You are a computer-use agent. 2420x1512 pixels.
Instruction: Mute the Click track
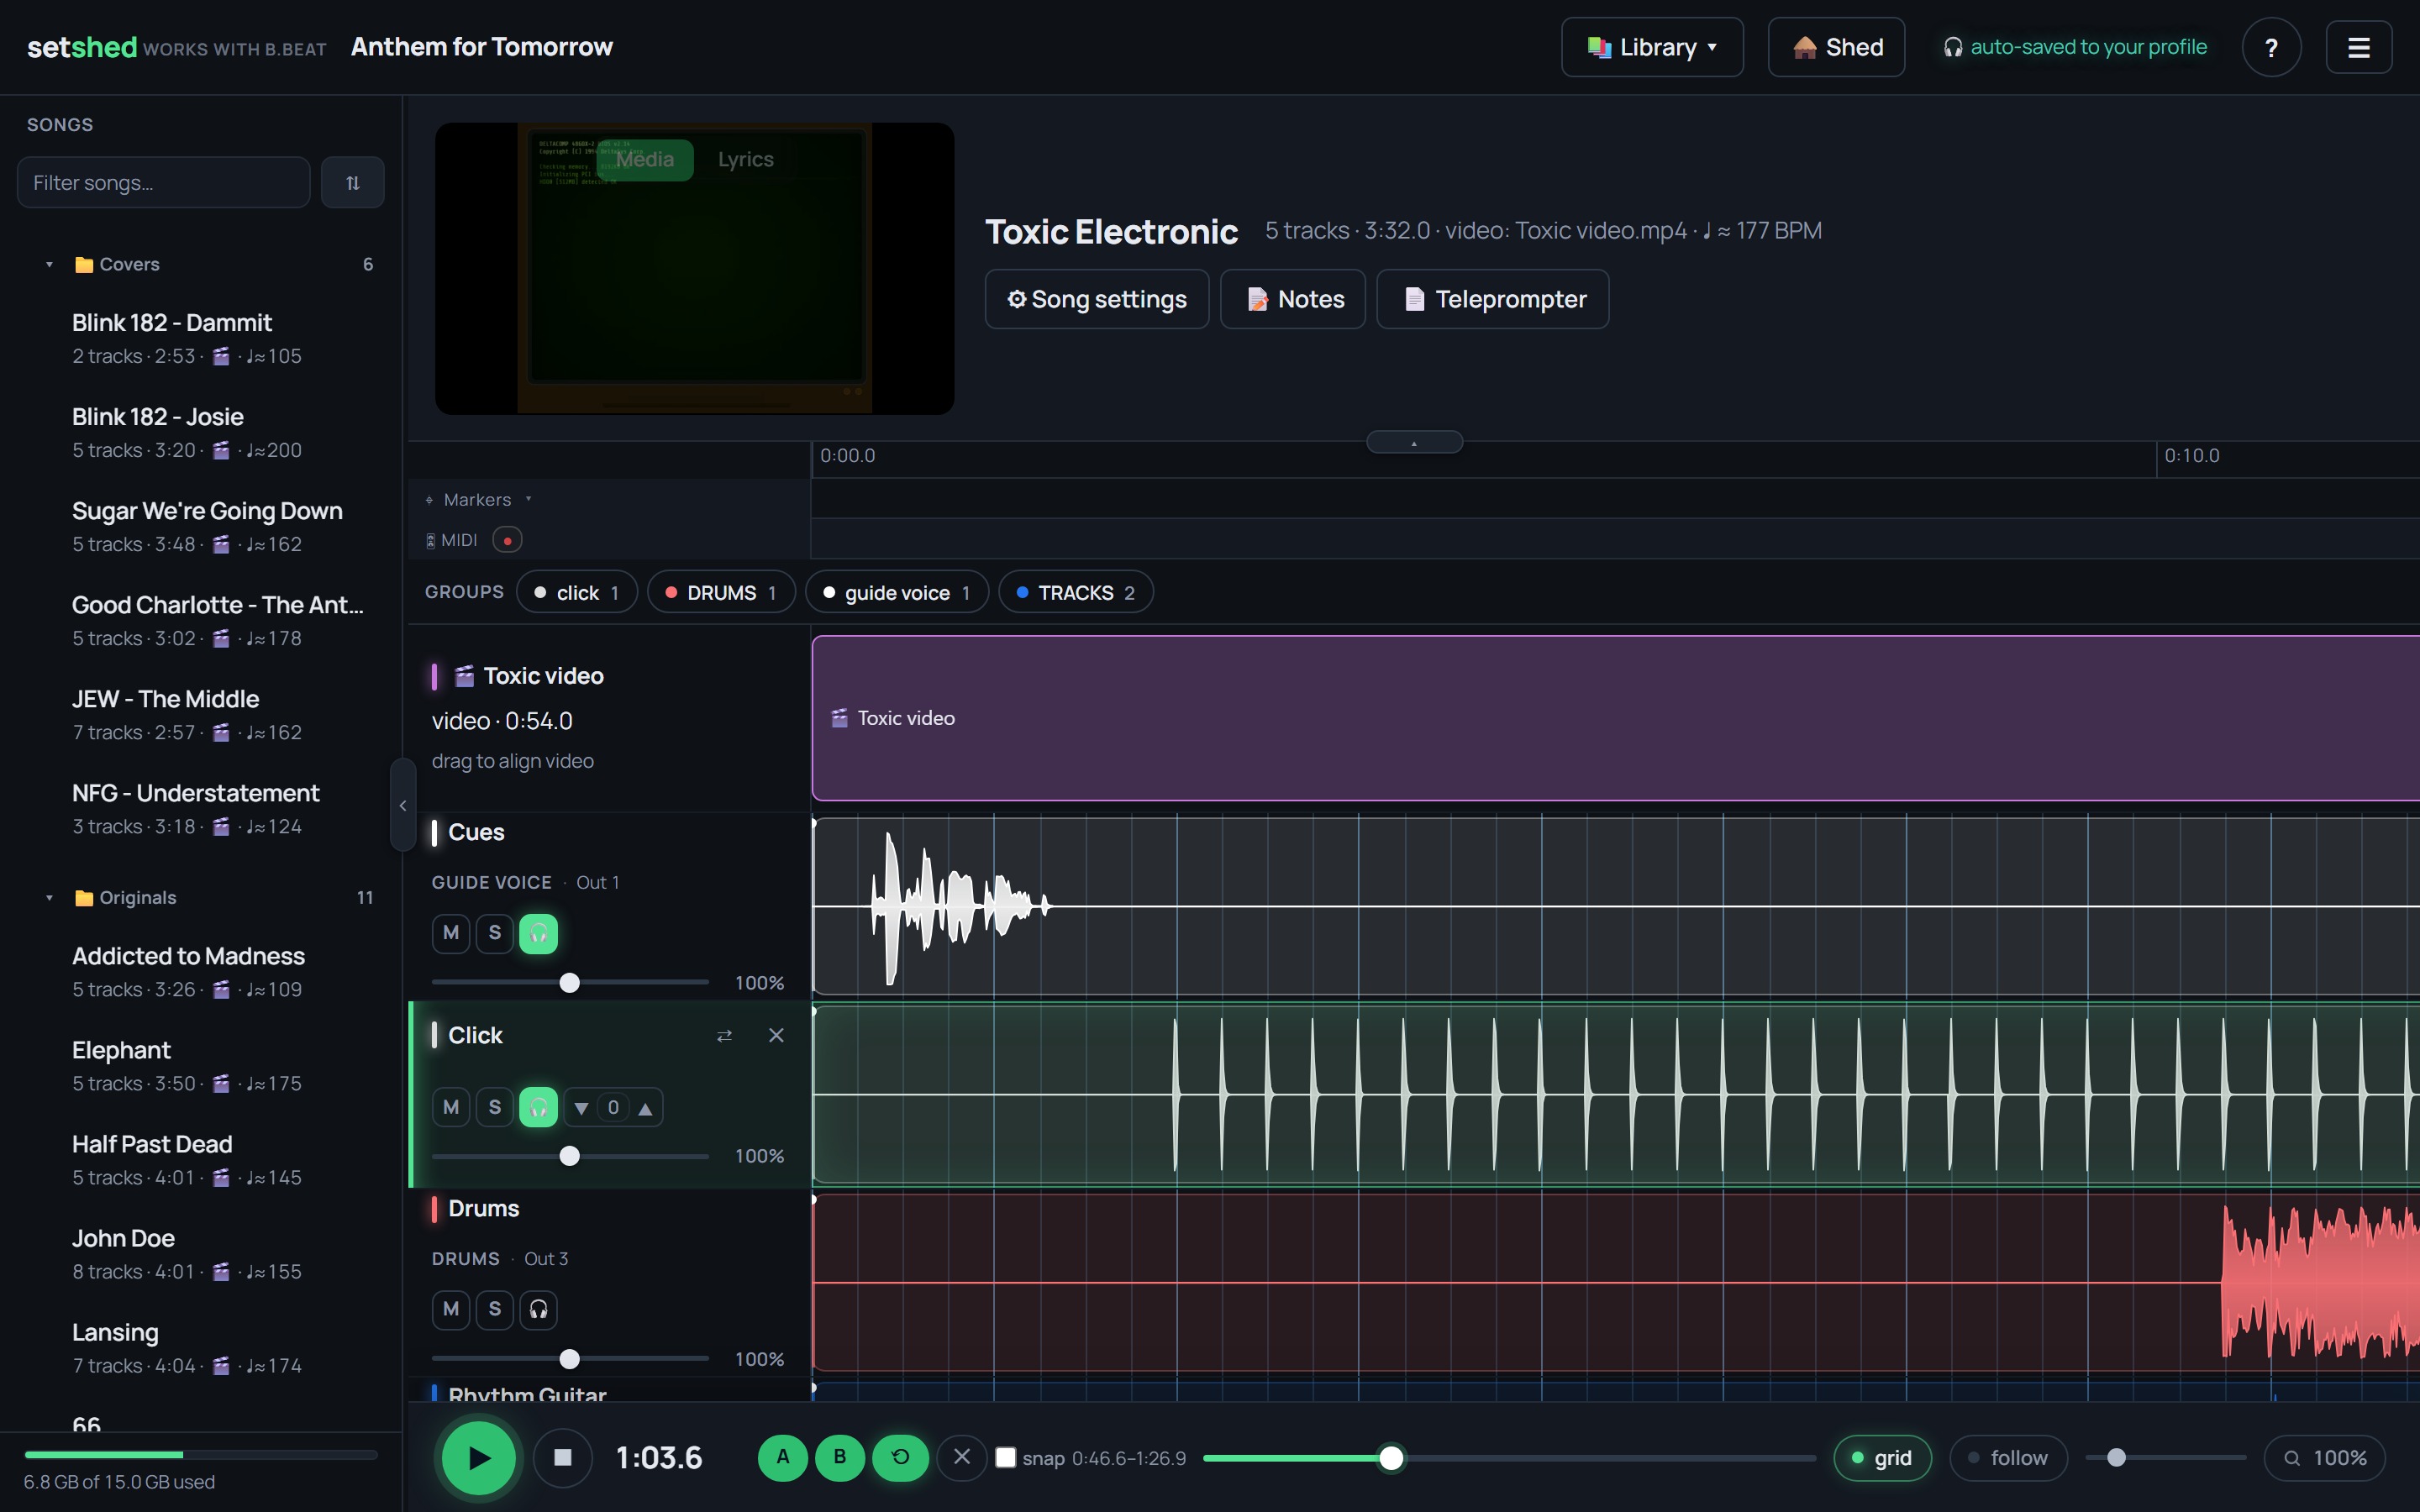click(x=451, y=1108)
